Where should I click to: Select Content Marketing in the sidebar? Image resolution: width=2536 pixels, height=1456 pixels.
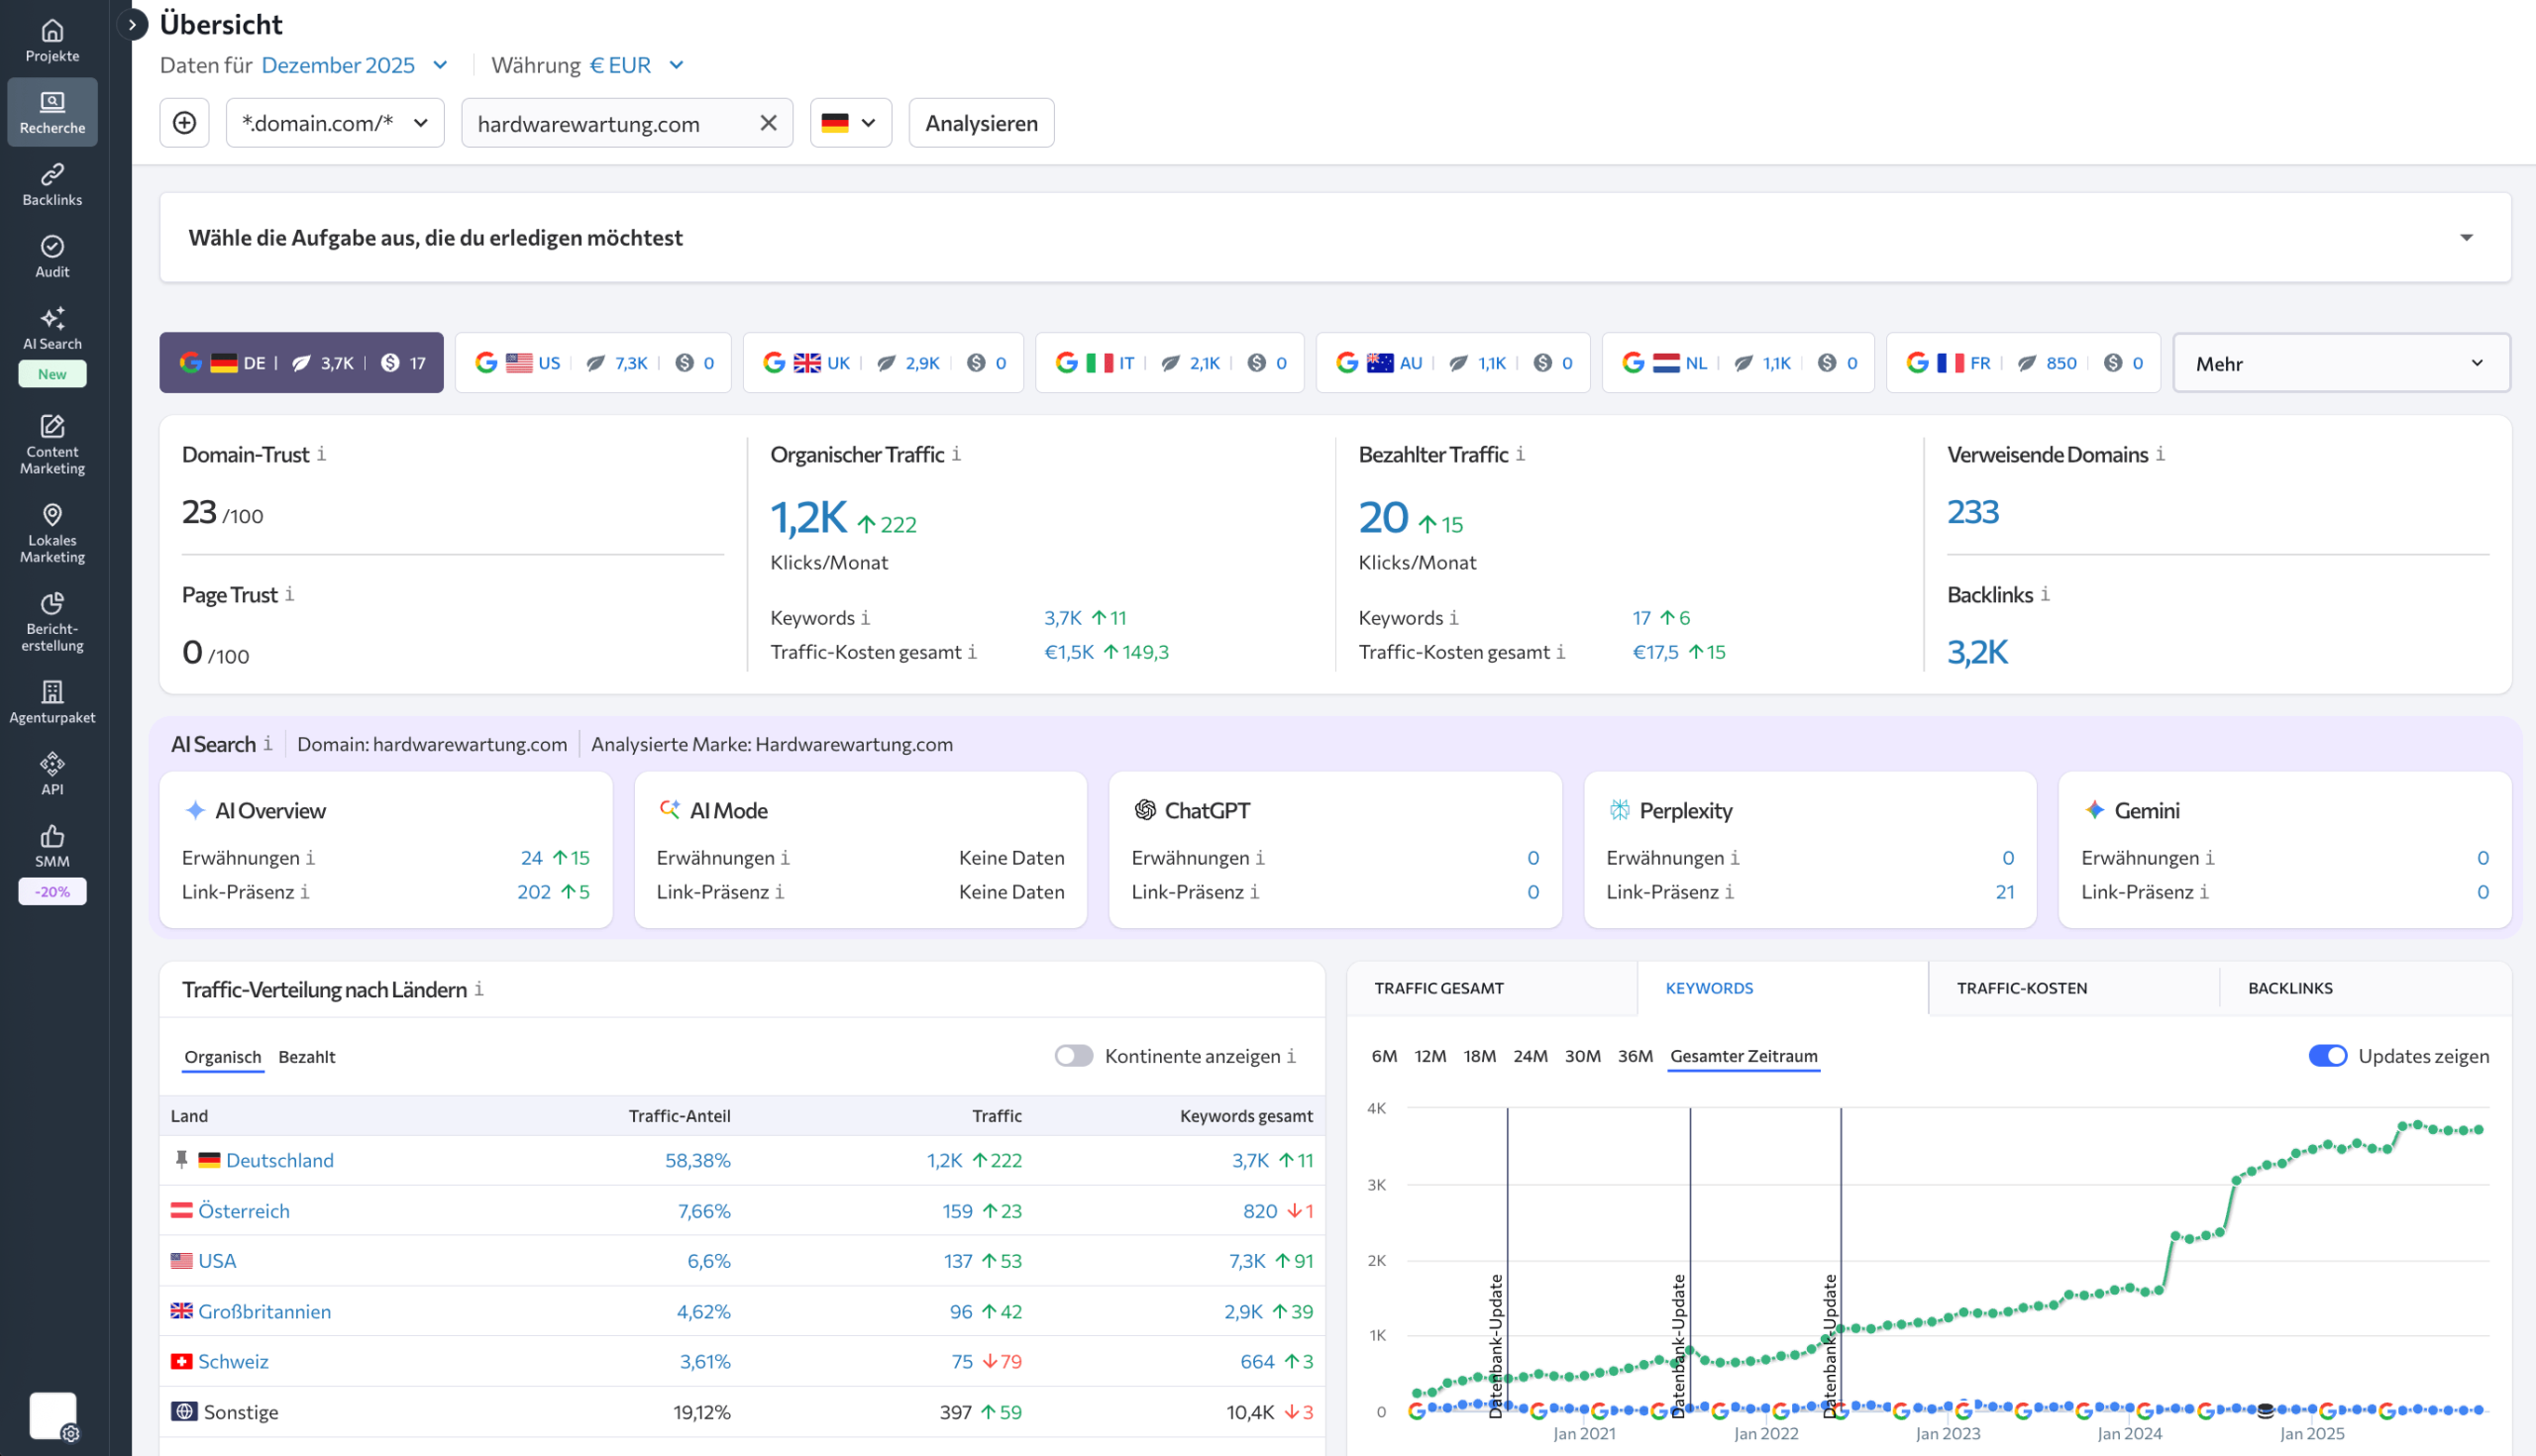51,445
